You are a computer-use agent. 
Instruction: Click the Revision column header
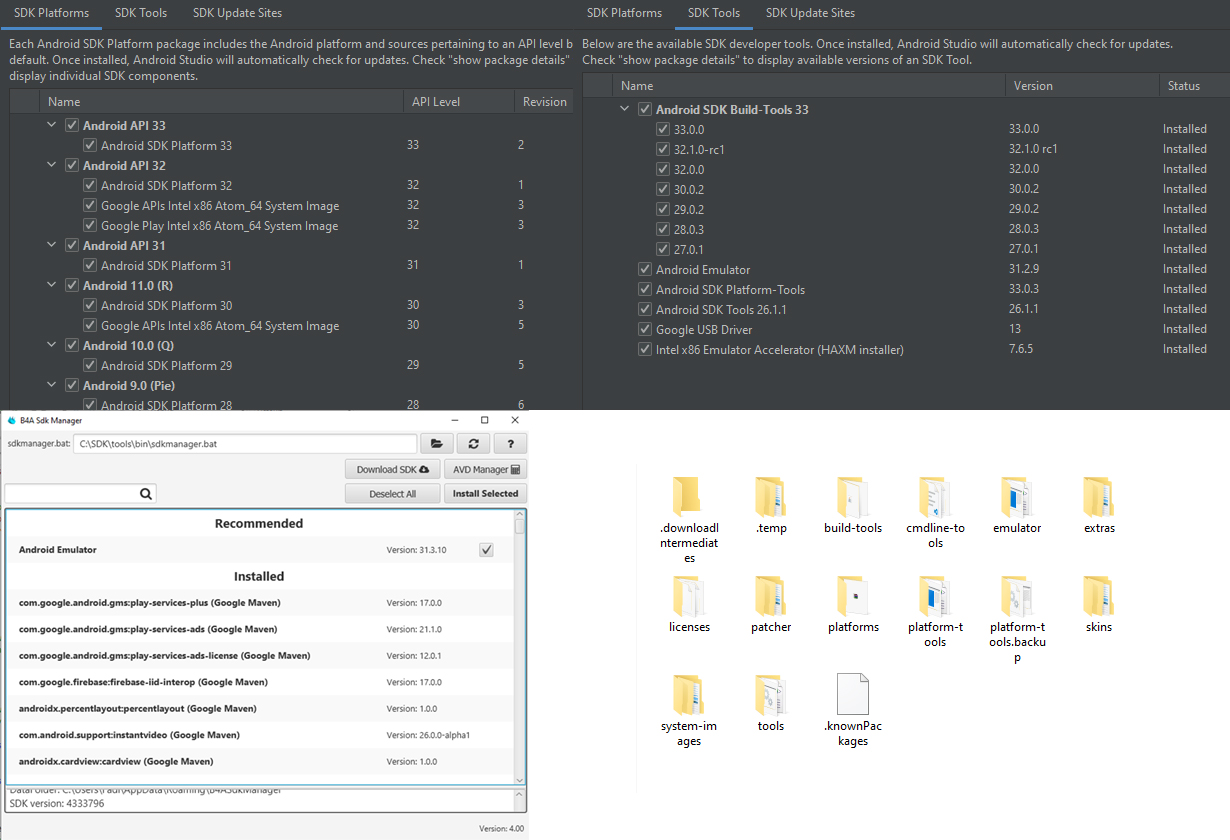coord(544,102)
